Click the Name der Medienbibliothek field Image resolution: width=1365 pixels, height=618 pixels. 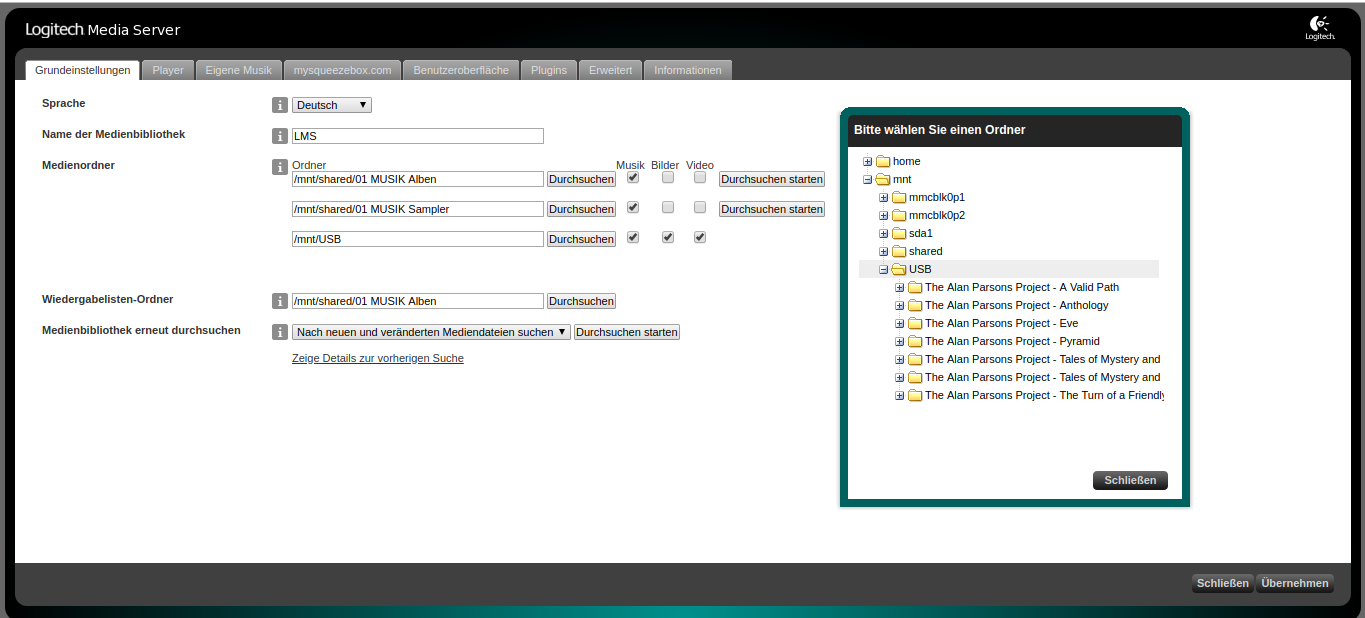[417, 136]
